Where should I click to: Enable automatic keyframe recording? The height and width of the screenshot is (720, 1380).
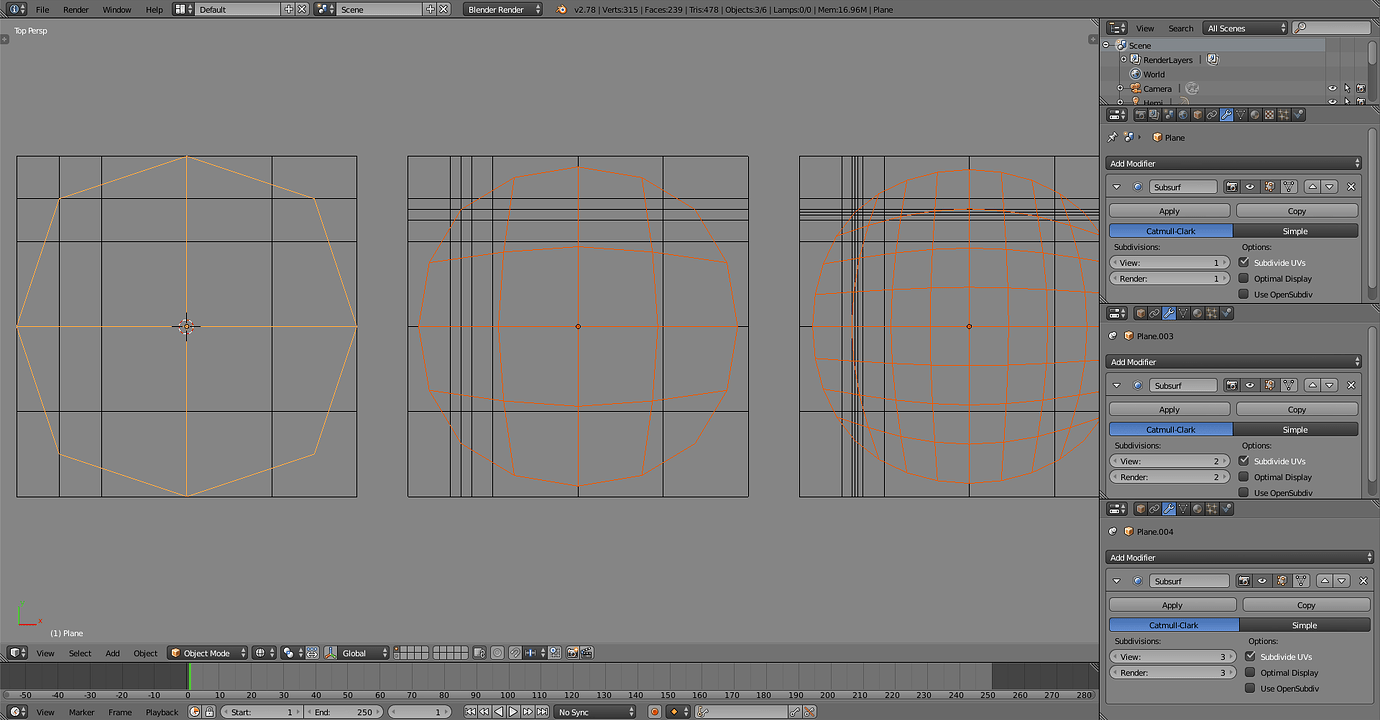pyautogui.click(x=655, y=712)
